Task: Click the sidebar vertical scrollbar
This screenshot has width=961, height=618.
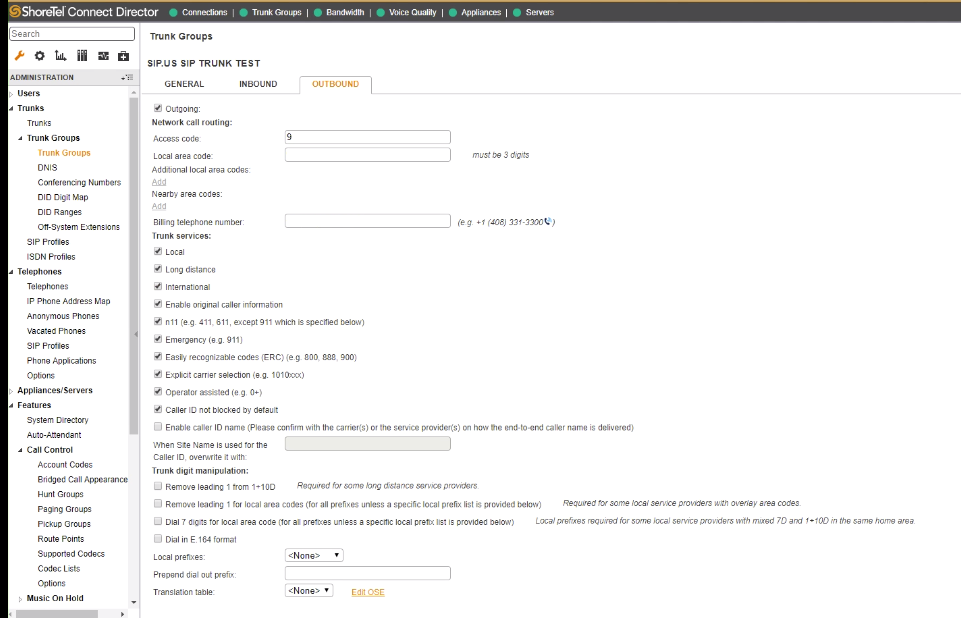Action: pyautogui.click(x=134, y=267)
